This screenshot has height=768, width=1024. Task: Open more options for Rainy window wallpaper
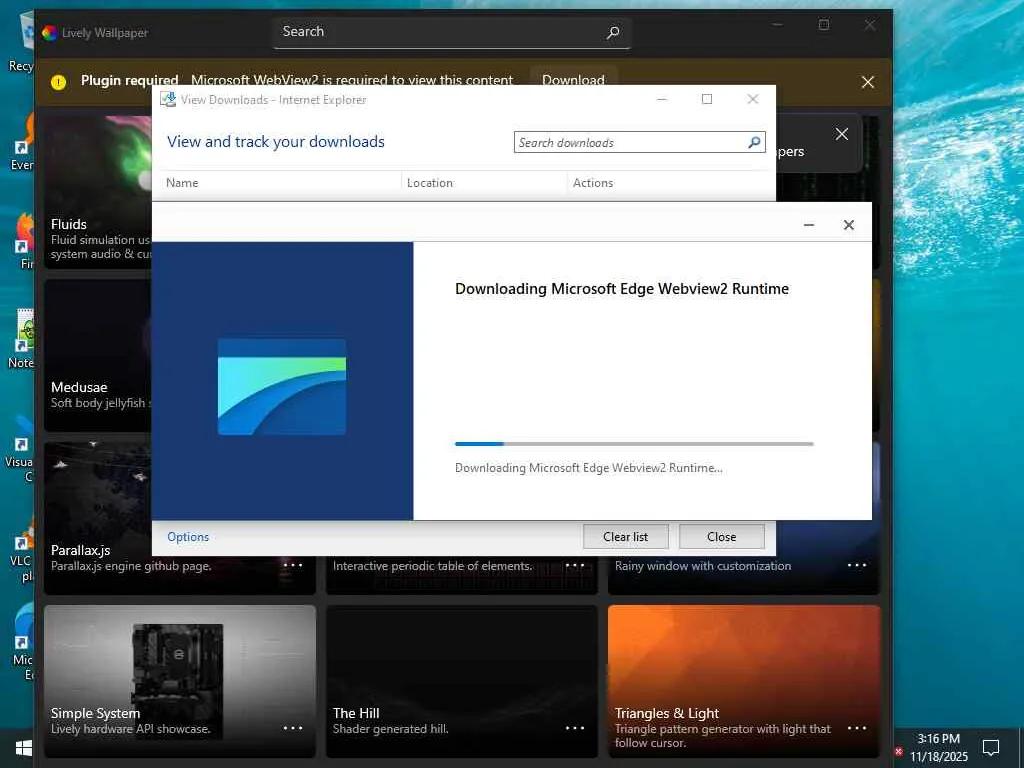click(857, 565)
